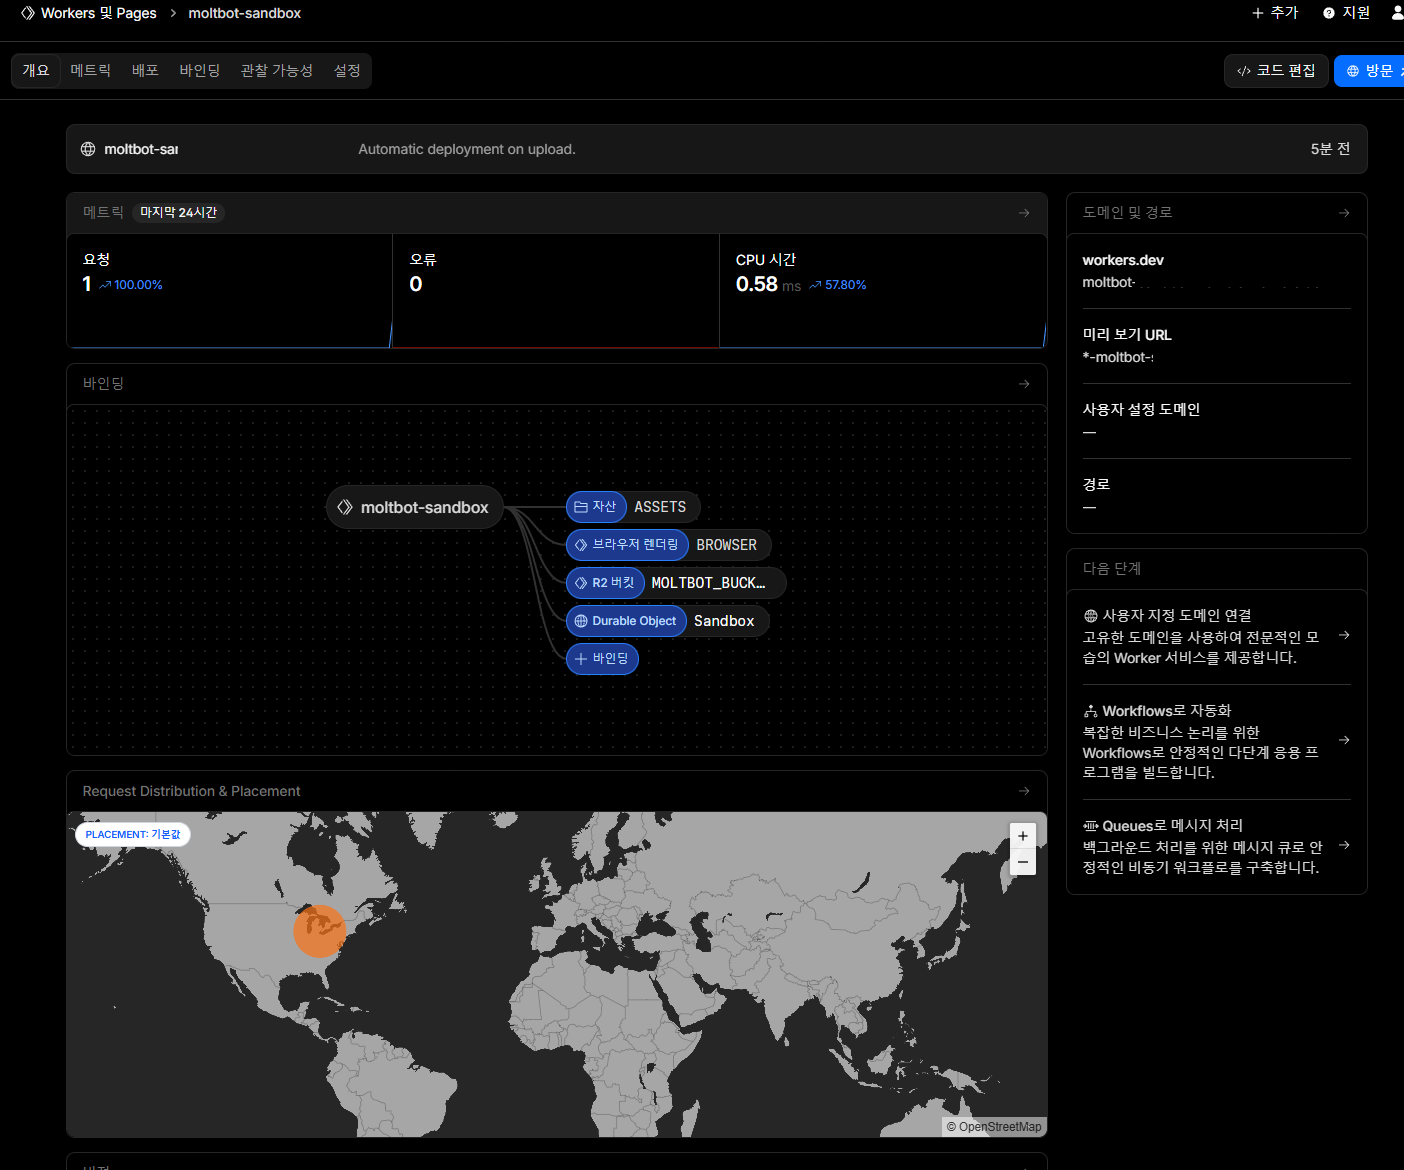Click the 미리 보기 URL entry

(1216, 346)
